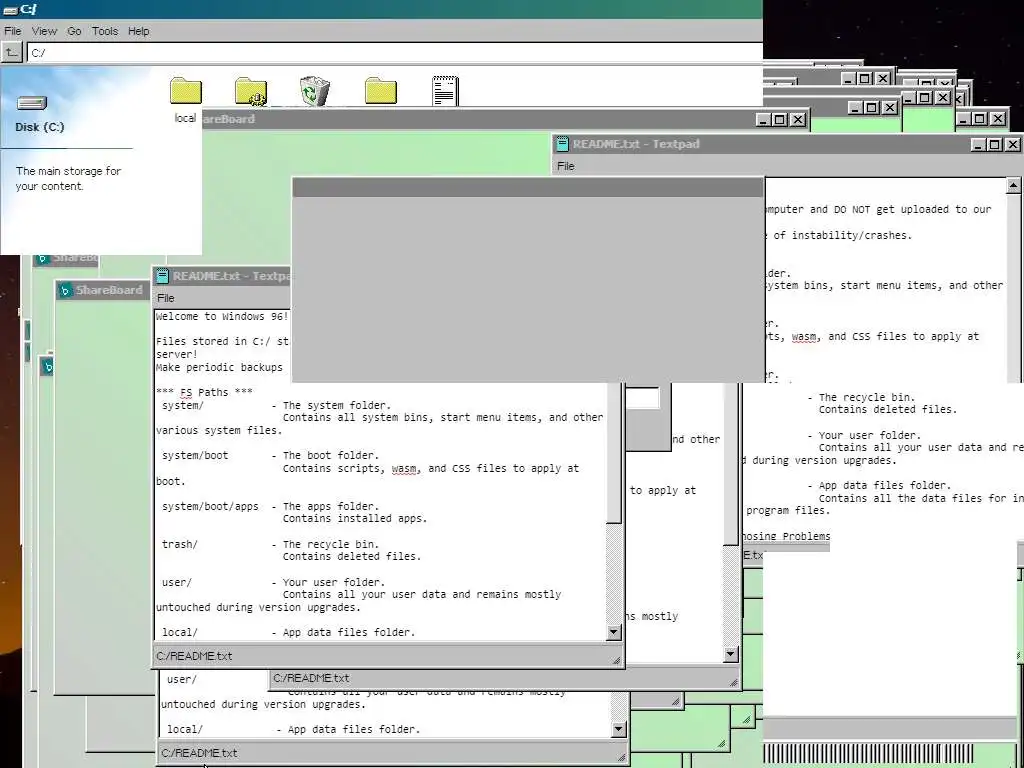Go up one directory with the up-arrow button
Image resolution: width=1024 pixels, height=768 pixels.
click(12, 52)
